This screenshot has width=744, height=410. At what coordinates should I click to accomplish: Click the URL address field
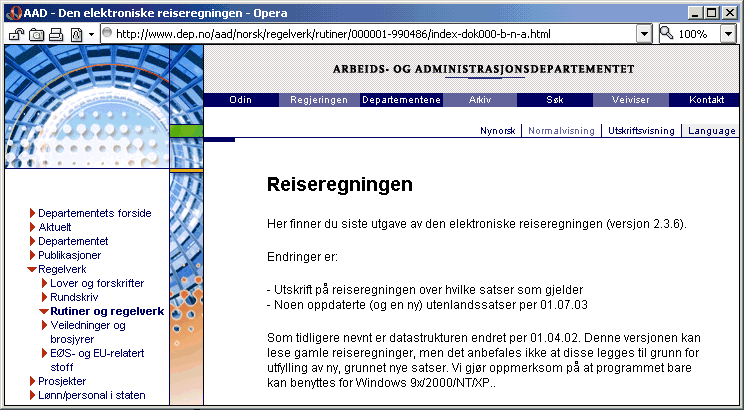coord(368,34)
